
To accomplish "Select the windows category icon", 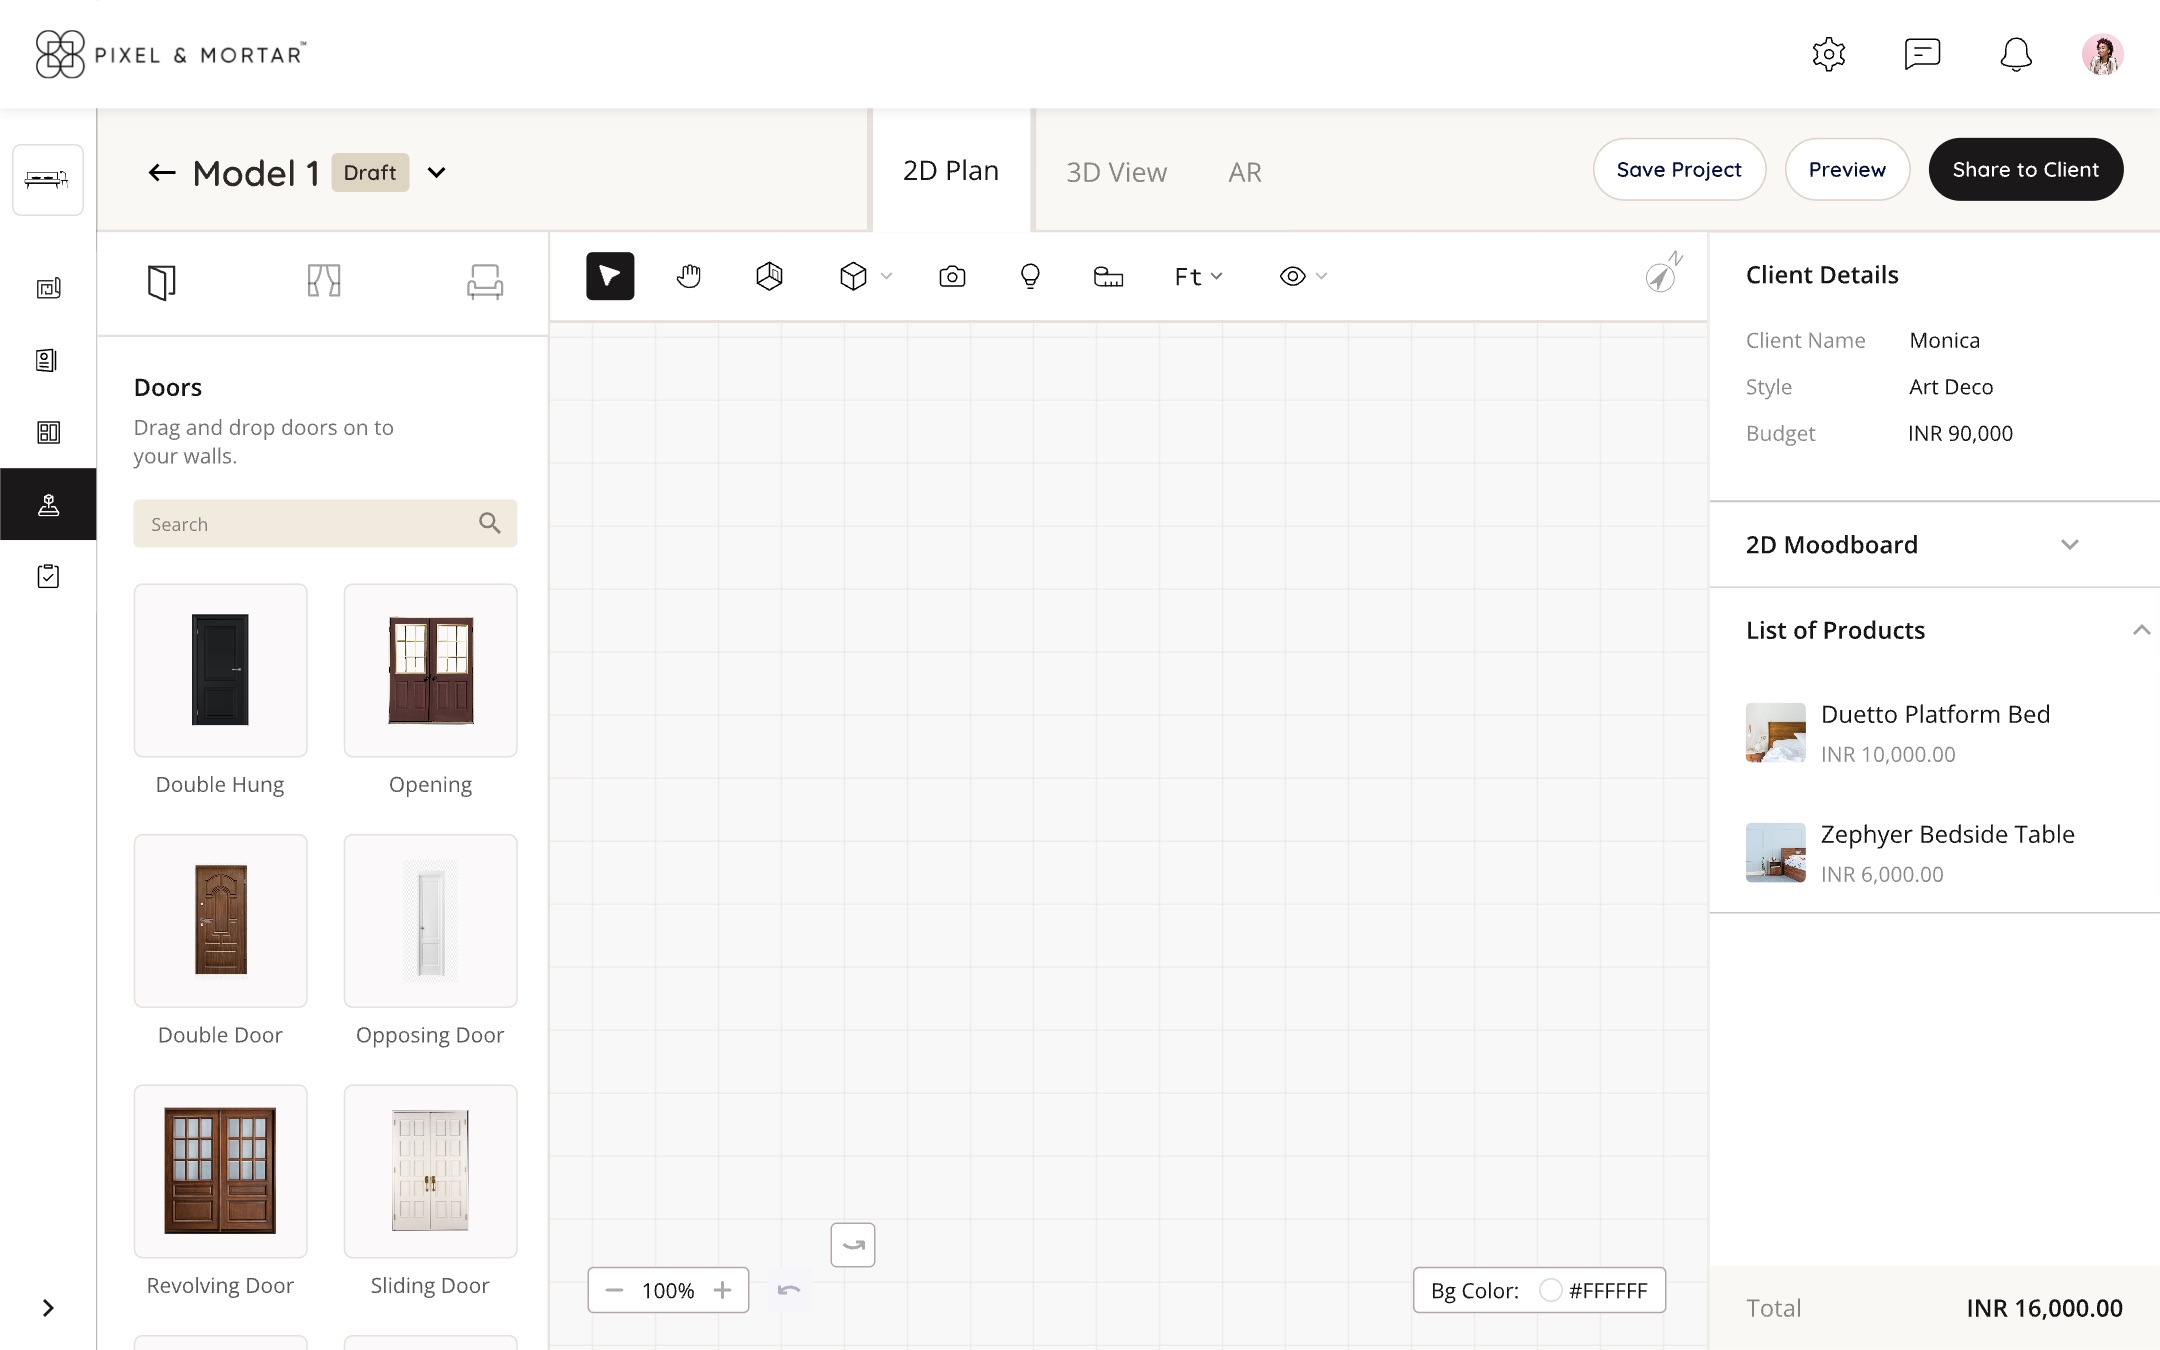I will click(x=324, y=280).
